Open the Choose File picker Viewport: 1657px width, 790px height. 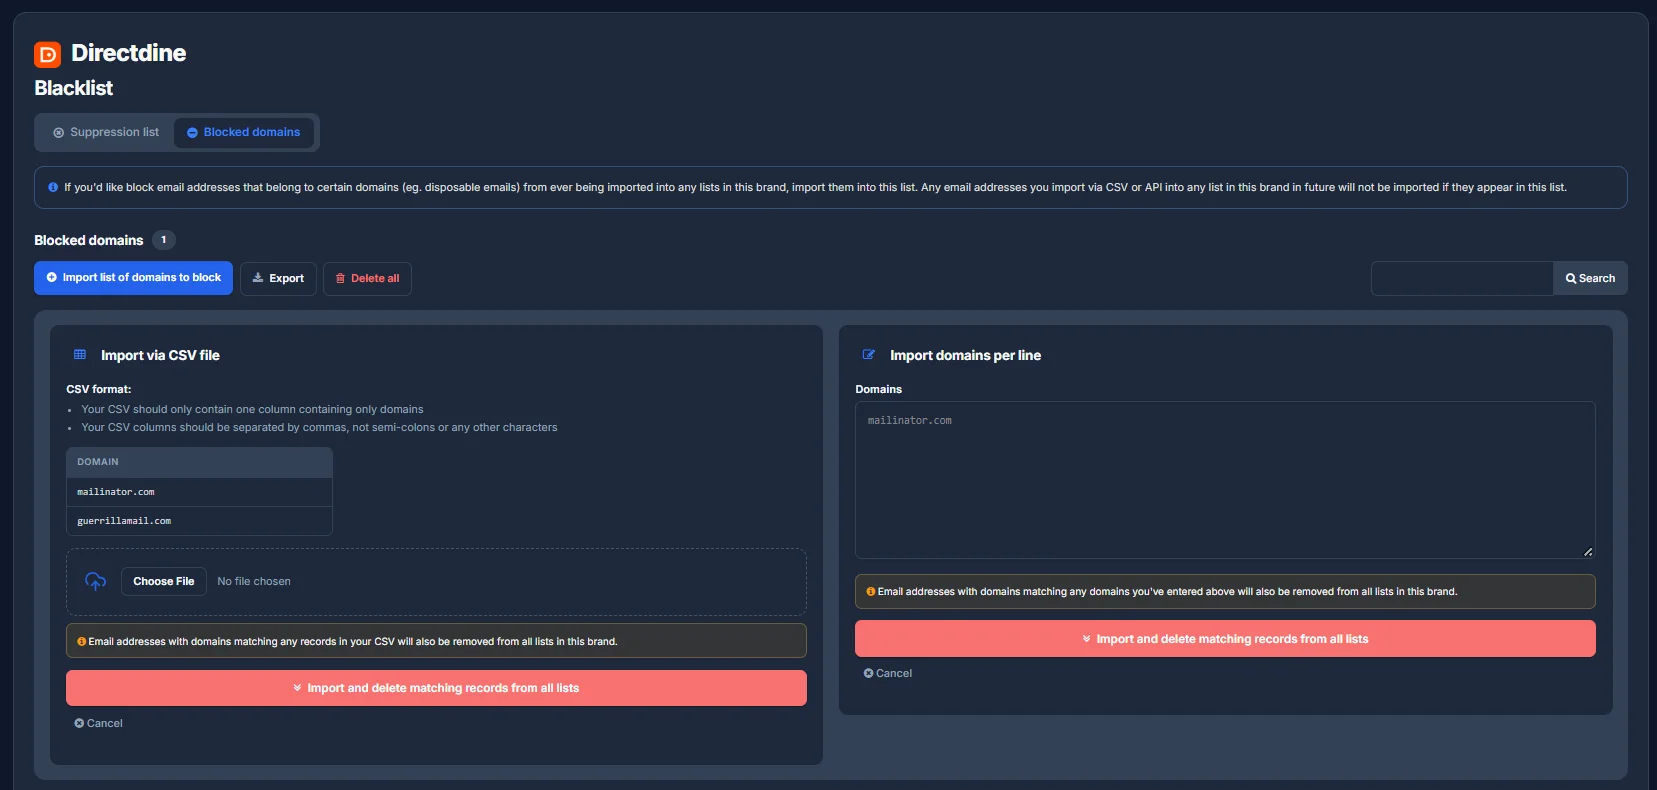click(164, 581)
